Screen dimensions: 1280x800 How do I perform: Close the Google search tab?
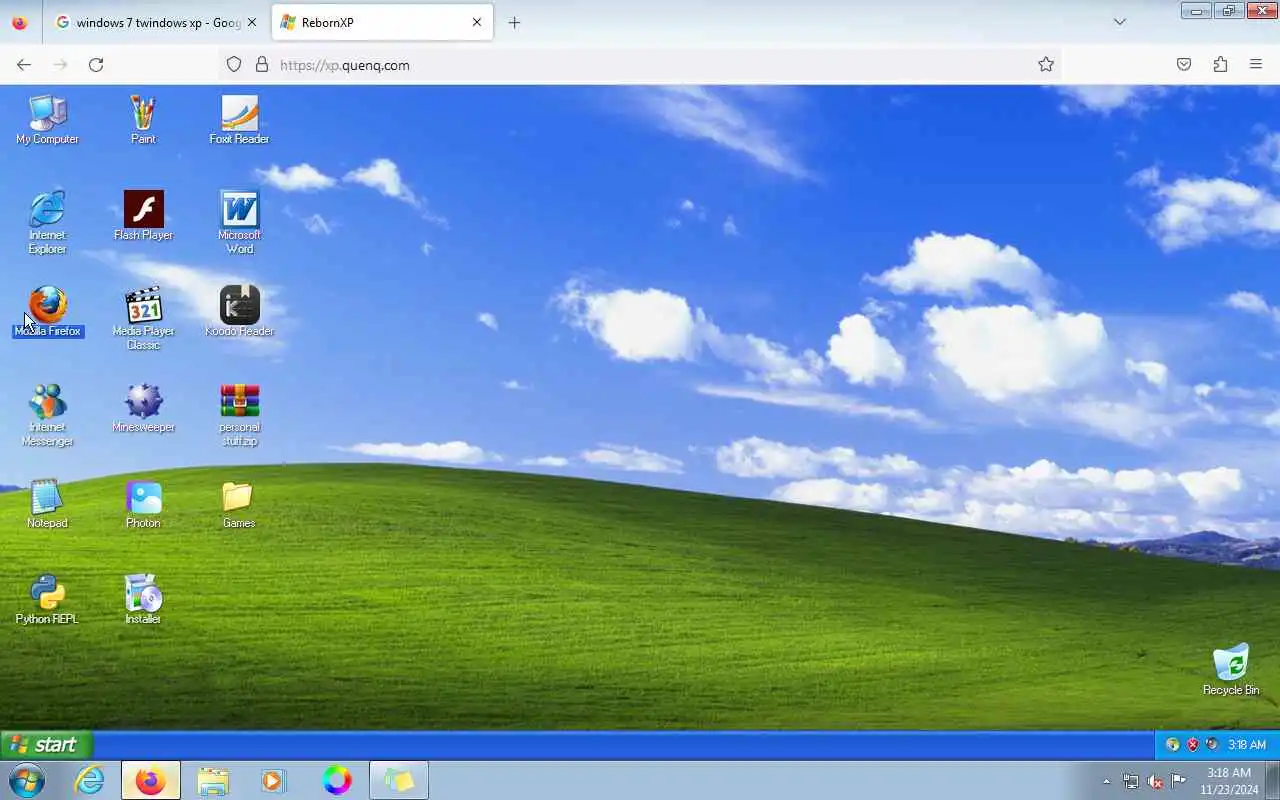pyautogui.click(x=252, y=22)
